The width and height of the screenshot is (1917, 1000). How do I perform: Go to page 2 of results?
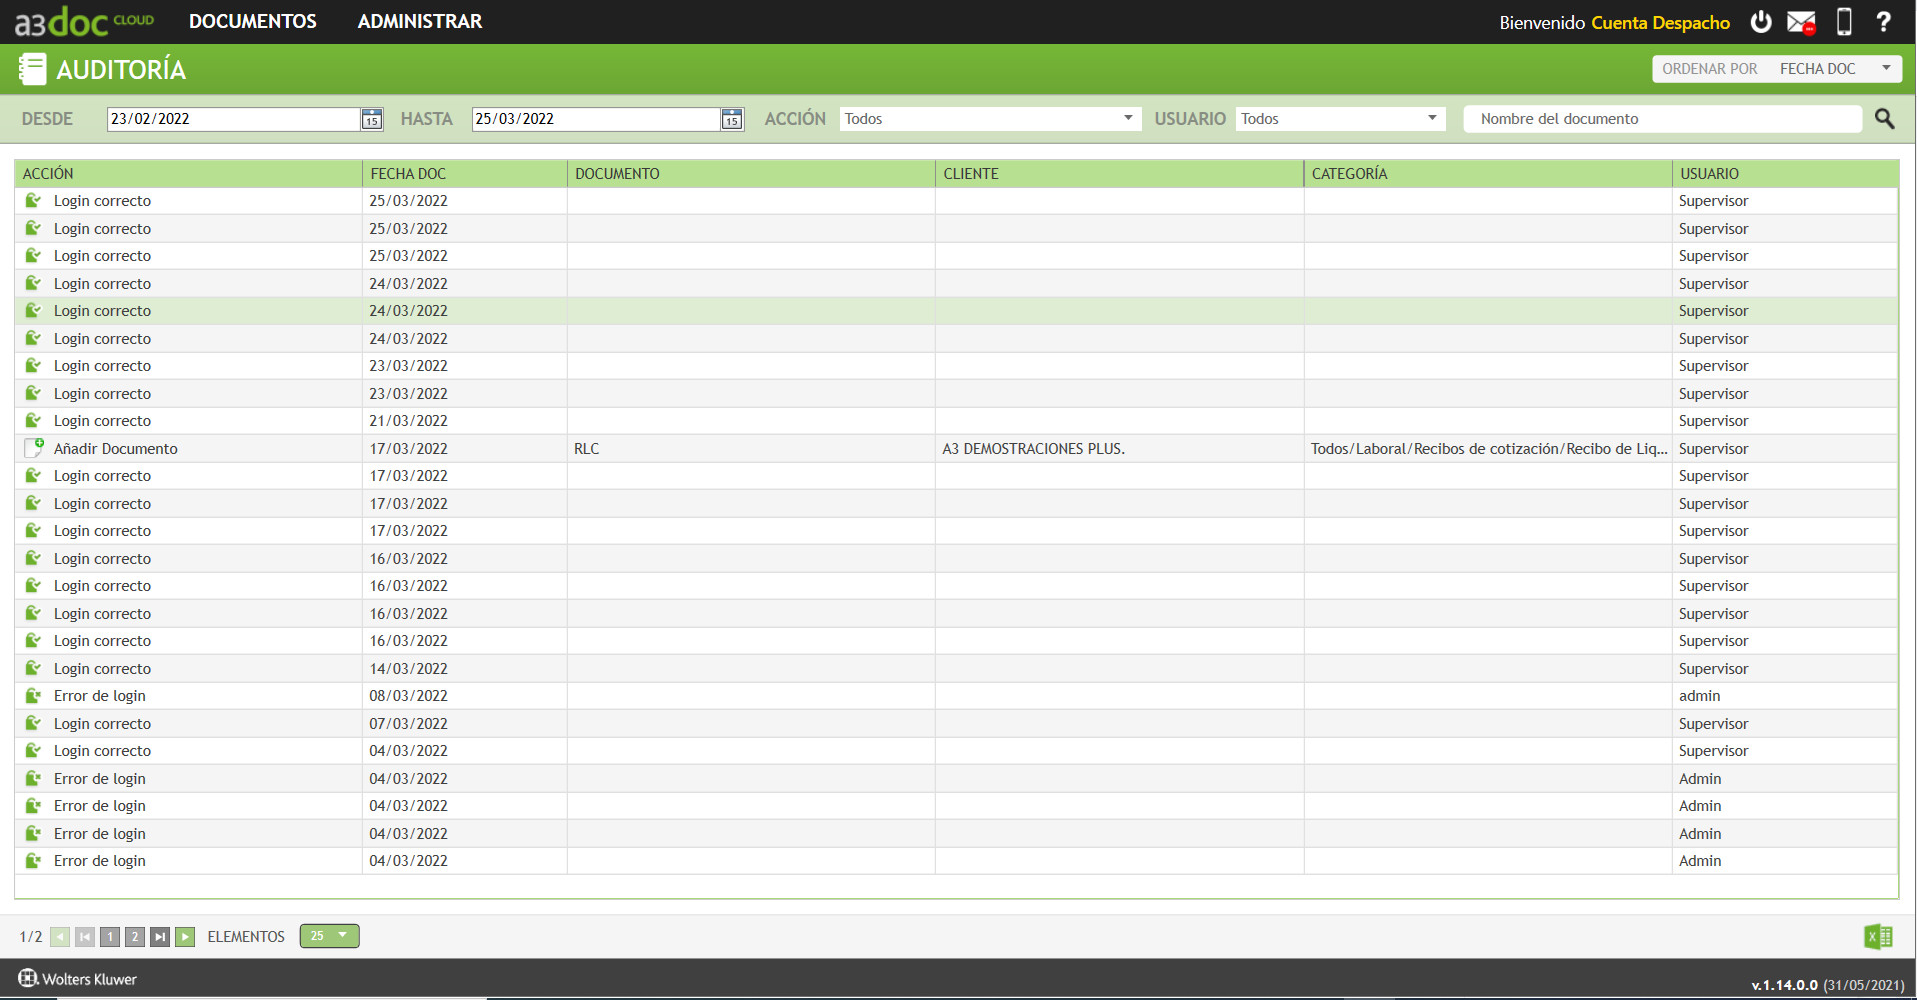(134, 937)
